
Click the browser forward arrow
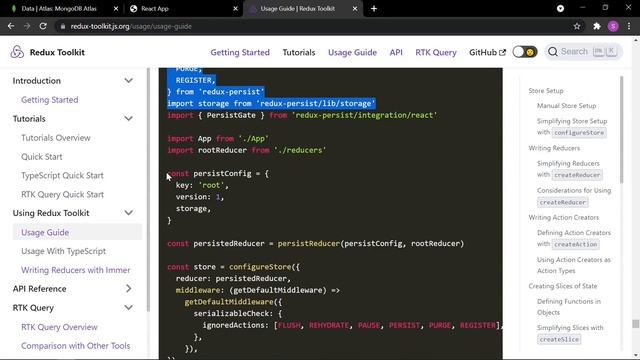coord(27,26)
